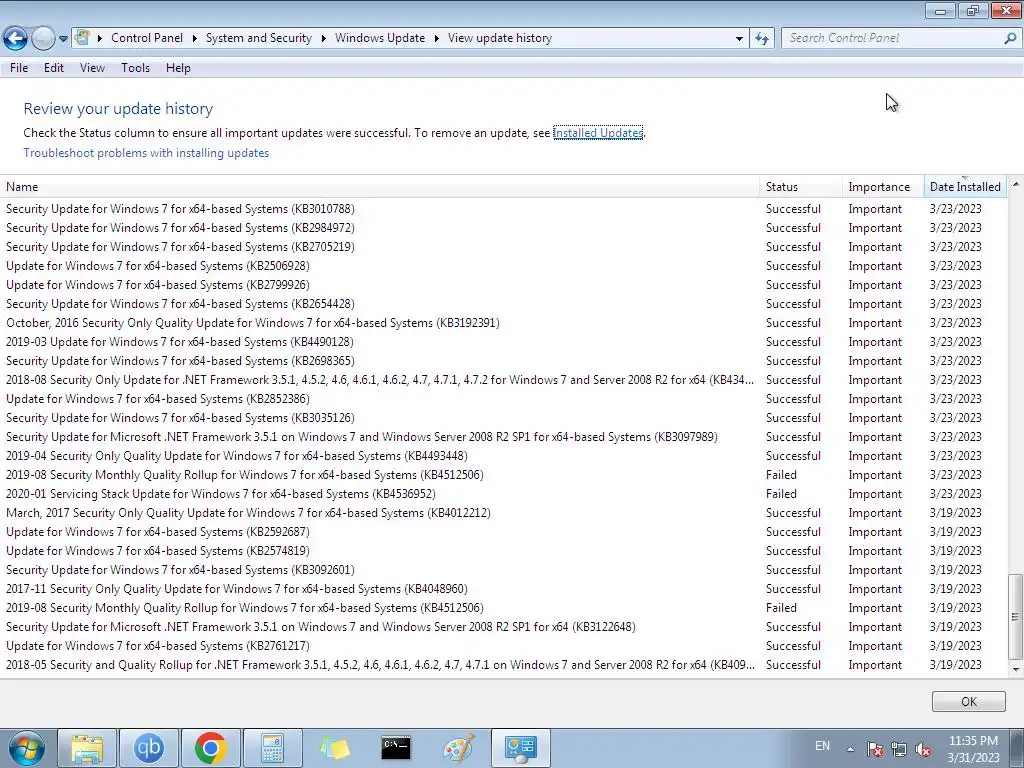The height and width of the screenshot is (768, 1024).
Task: Navigate to Control Panel breadcrumb
Action: (x=147, y=38)
